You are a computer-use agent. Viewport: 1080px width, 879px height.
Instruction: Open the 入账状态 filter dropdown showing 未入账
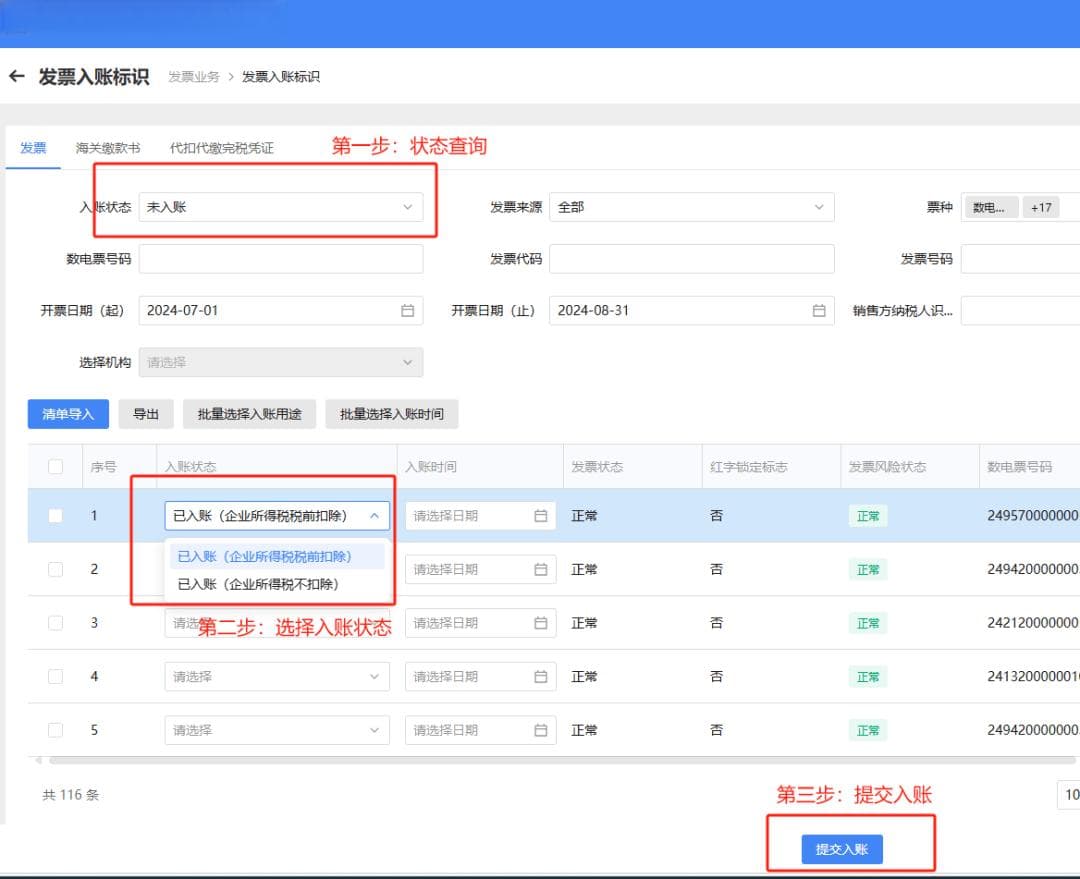(x=281, y=207)
